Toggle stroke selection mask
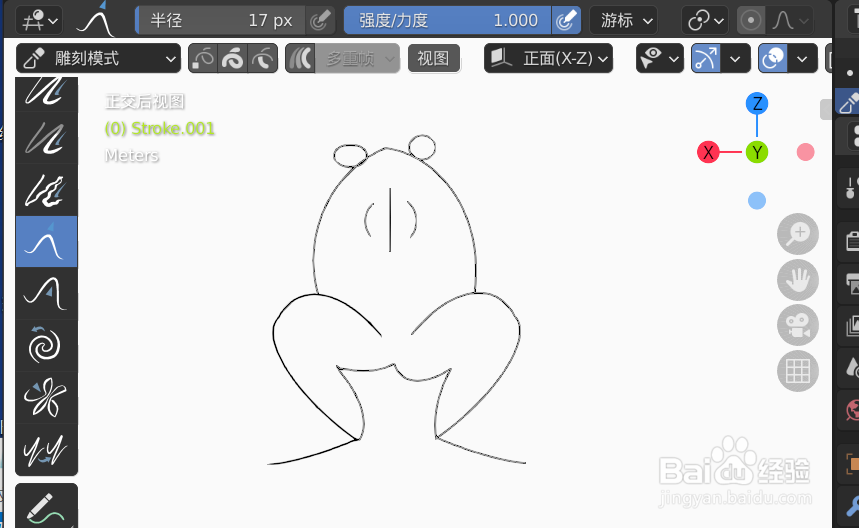The image size is (859, 528). point(233,58)
